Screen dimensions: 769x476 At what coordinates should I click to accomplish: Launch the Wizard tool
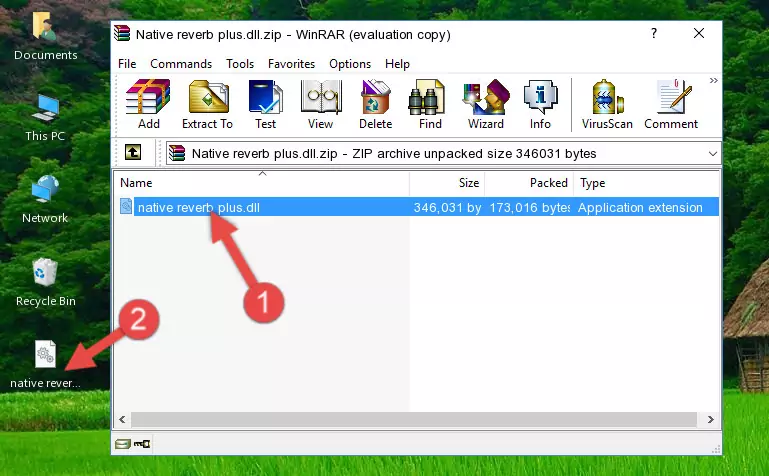pos(486,104)
